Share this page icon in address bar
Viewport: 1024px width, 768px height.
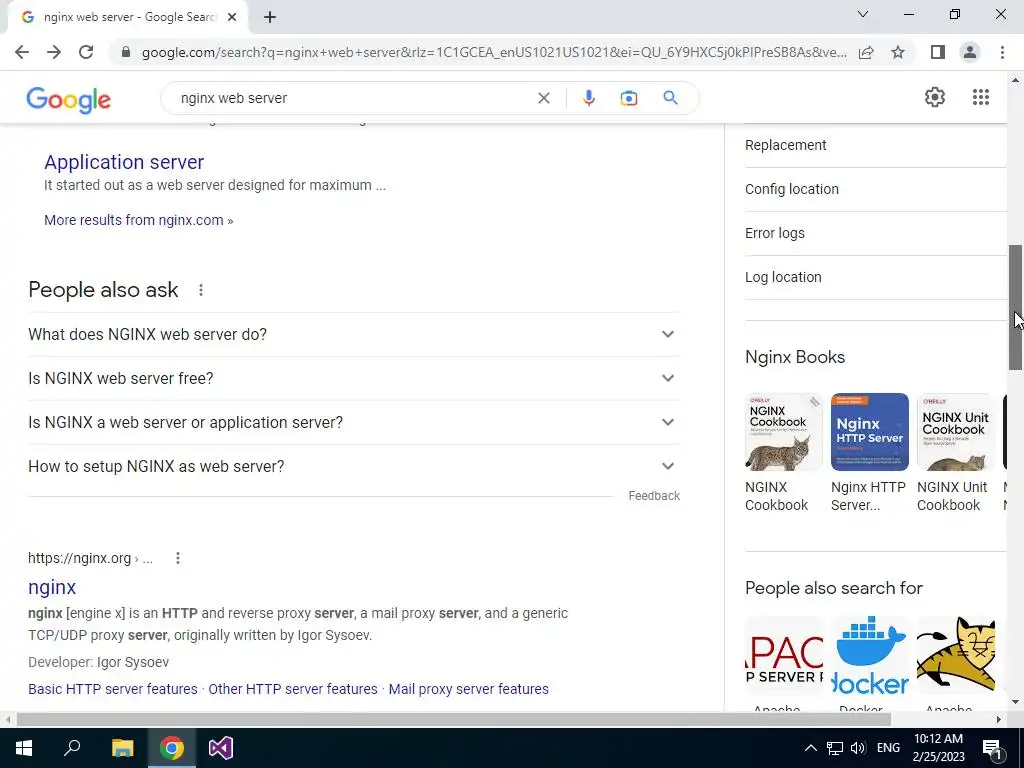point(866,52)
